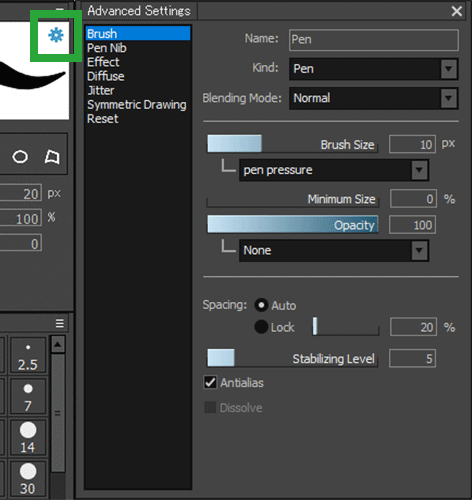This screenshot has height=500, width=472.
Task: Click the Advanced Settings title tab
Action: tap(139, 11)
